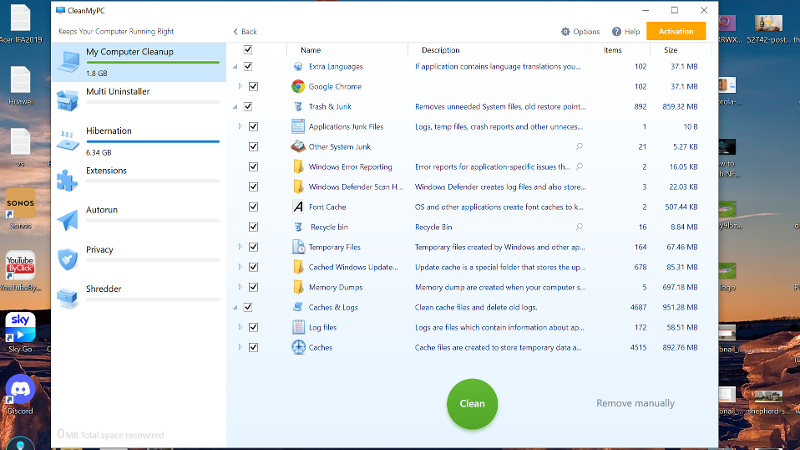Toggle the Temporary Files checkbox
Image resolution: width=800 pixels, height=450 pixels.
(253, 247)
